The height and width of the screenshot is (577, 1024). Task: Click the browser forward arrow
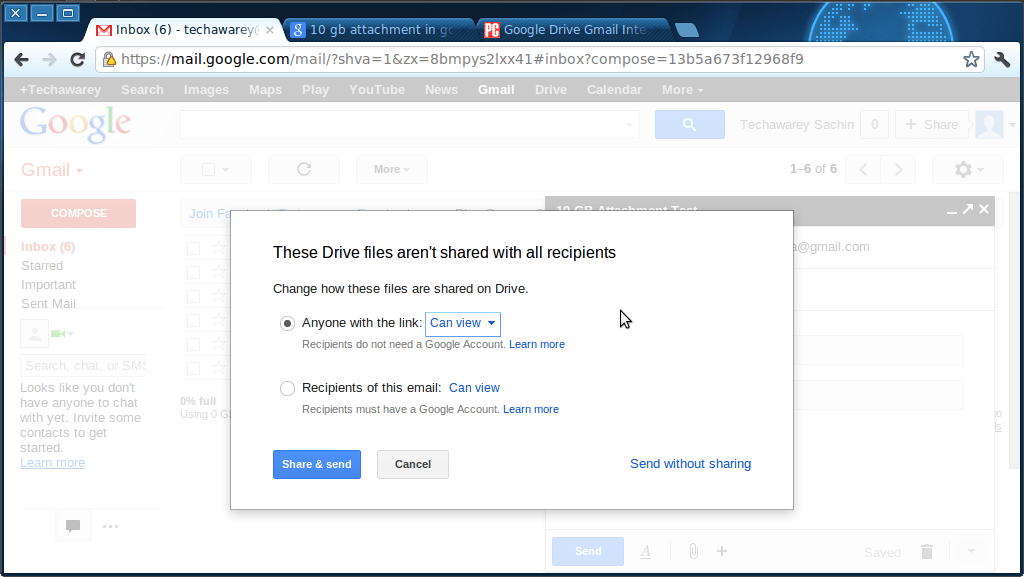(49, 59)
